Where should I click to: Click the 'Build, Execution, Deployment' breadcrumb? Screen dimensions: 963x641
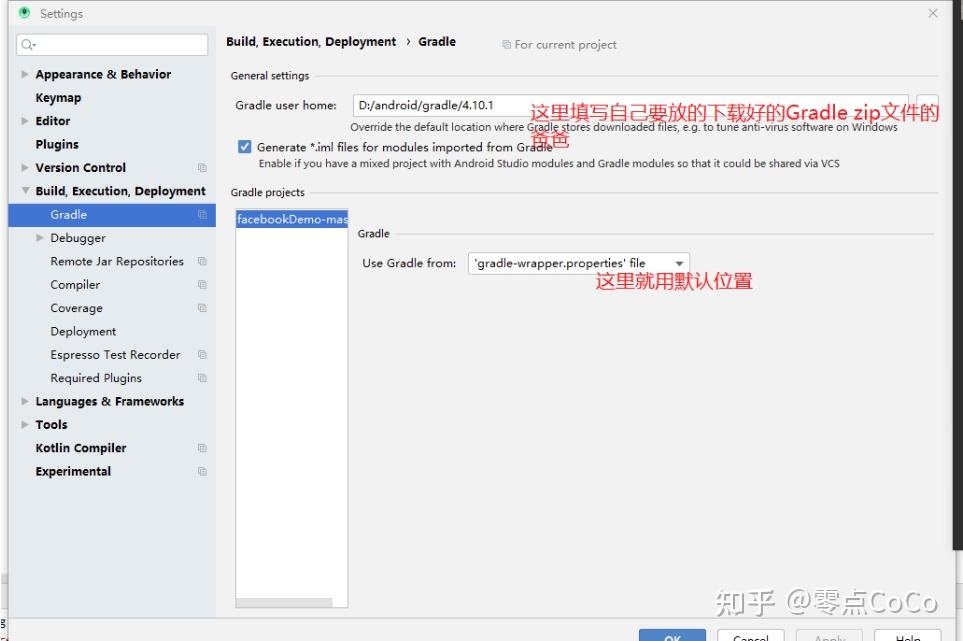[x=311, y=41]
